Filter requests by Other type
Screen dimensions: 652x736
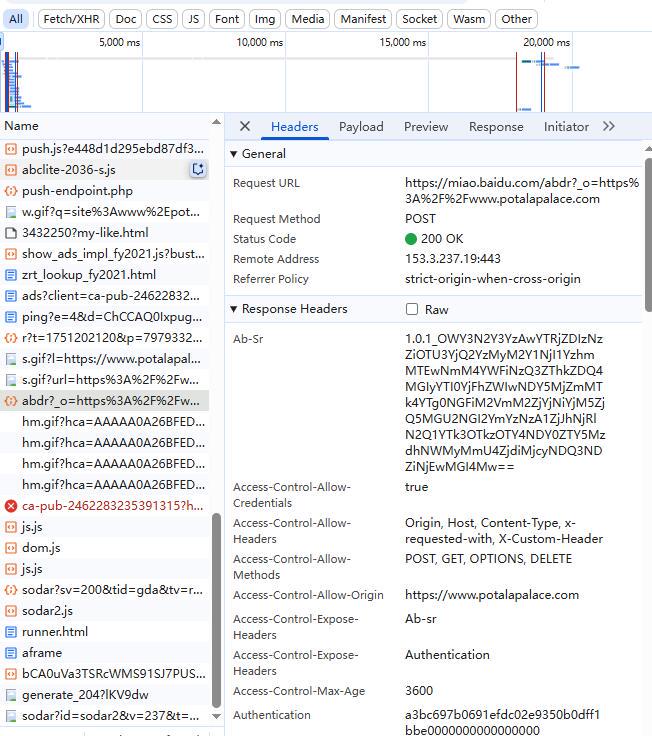(x=516, y=19)
